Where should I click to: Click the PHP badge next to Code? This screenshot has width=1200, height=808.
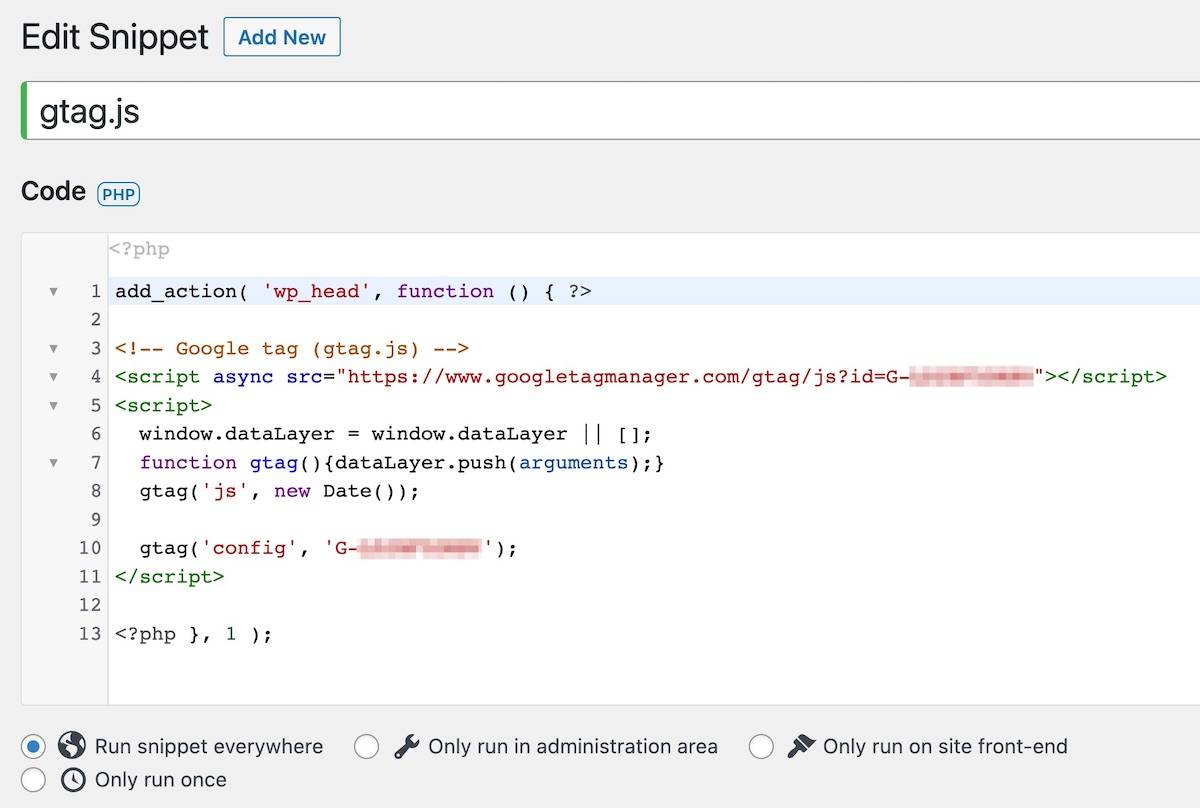pyautogui.click(x=118, y=195)
